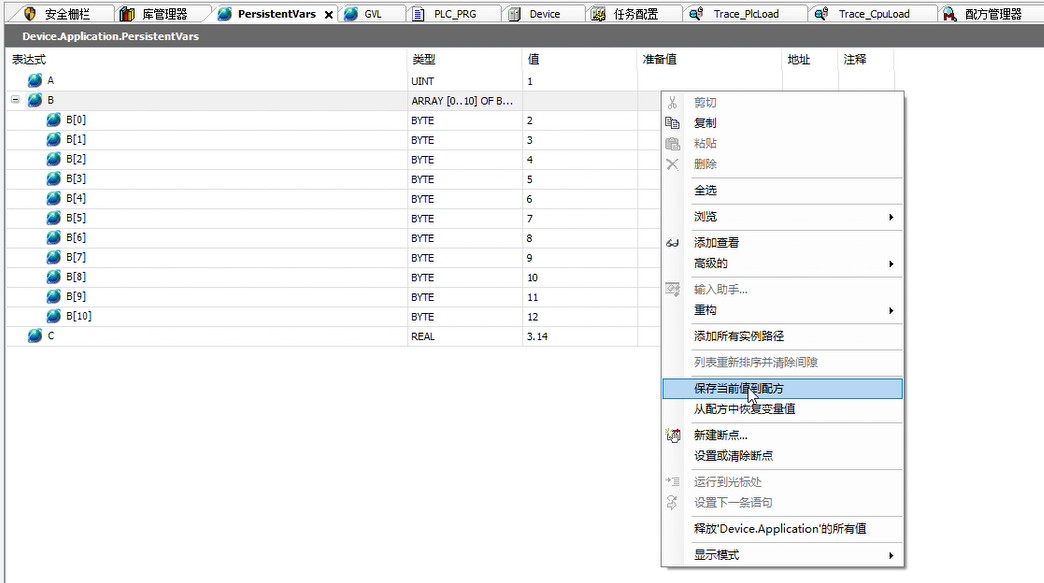
Task: Select 添加所有实例路径 menu entry
Action: tap(782, 336)
